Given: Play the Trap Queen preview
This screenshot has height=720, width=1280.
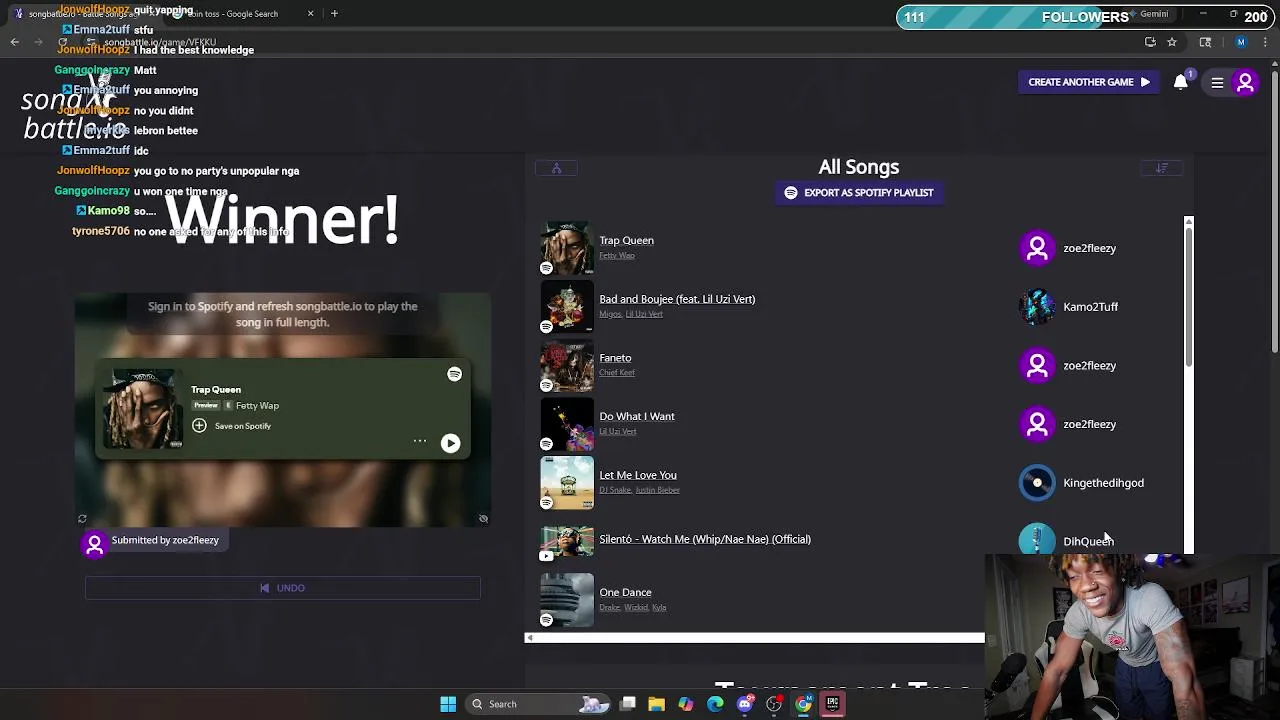Looking at the screenshot, I should 450,443.
